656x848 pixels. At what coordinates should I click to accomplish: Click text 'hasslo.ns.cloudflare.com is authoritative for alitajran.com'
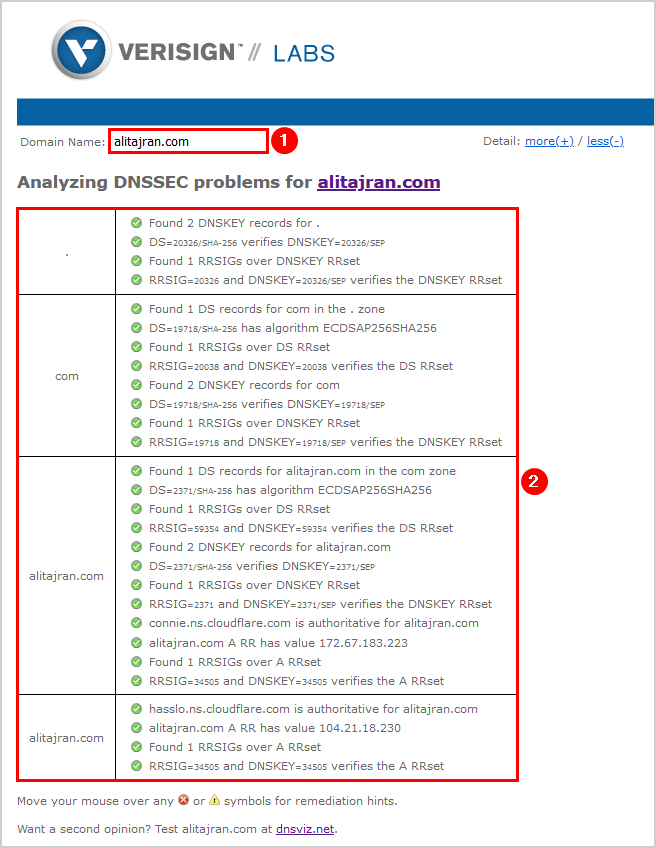313,708
